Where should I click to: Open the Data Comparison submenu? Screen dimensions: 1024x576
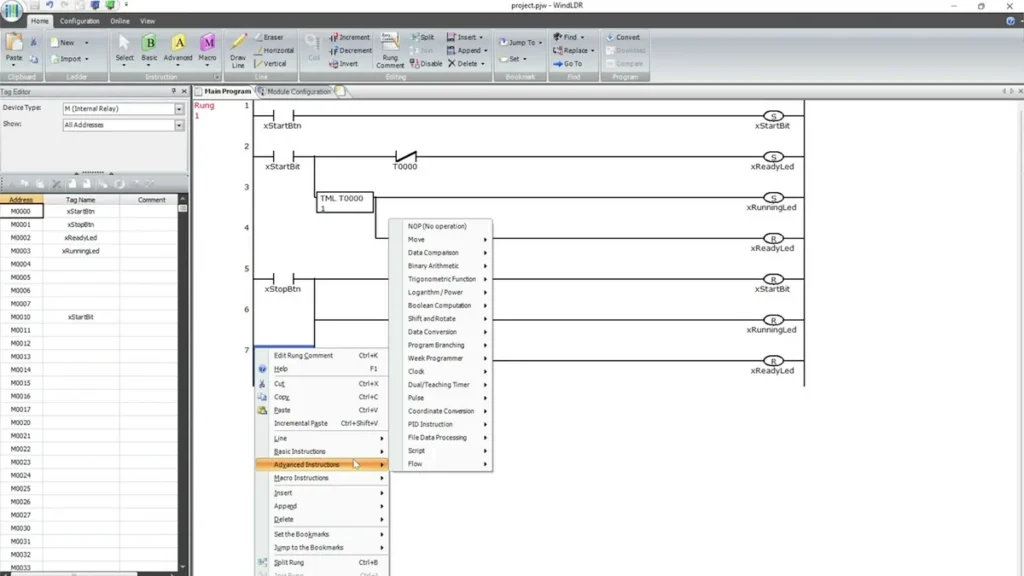pyautogui.click(x=441, y=253)
